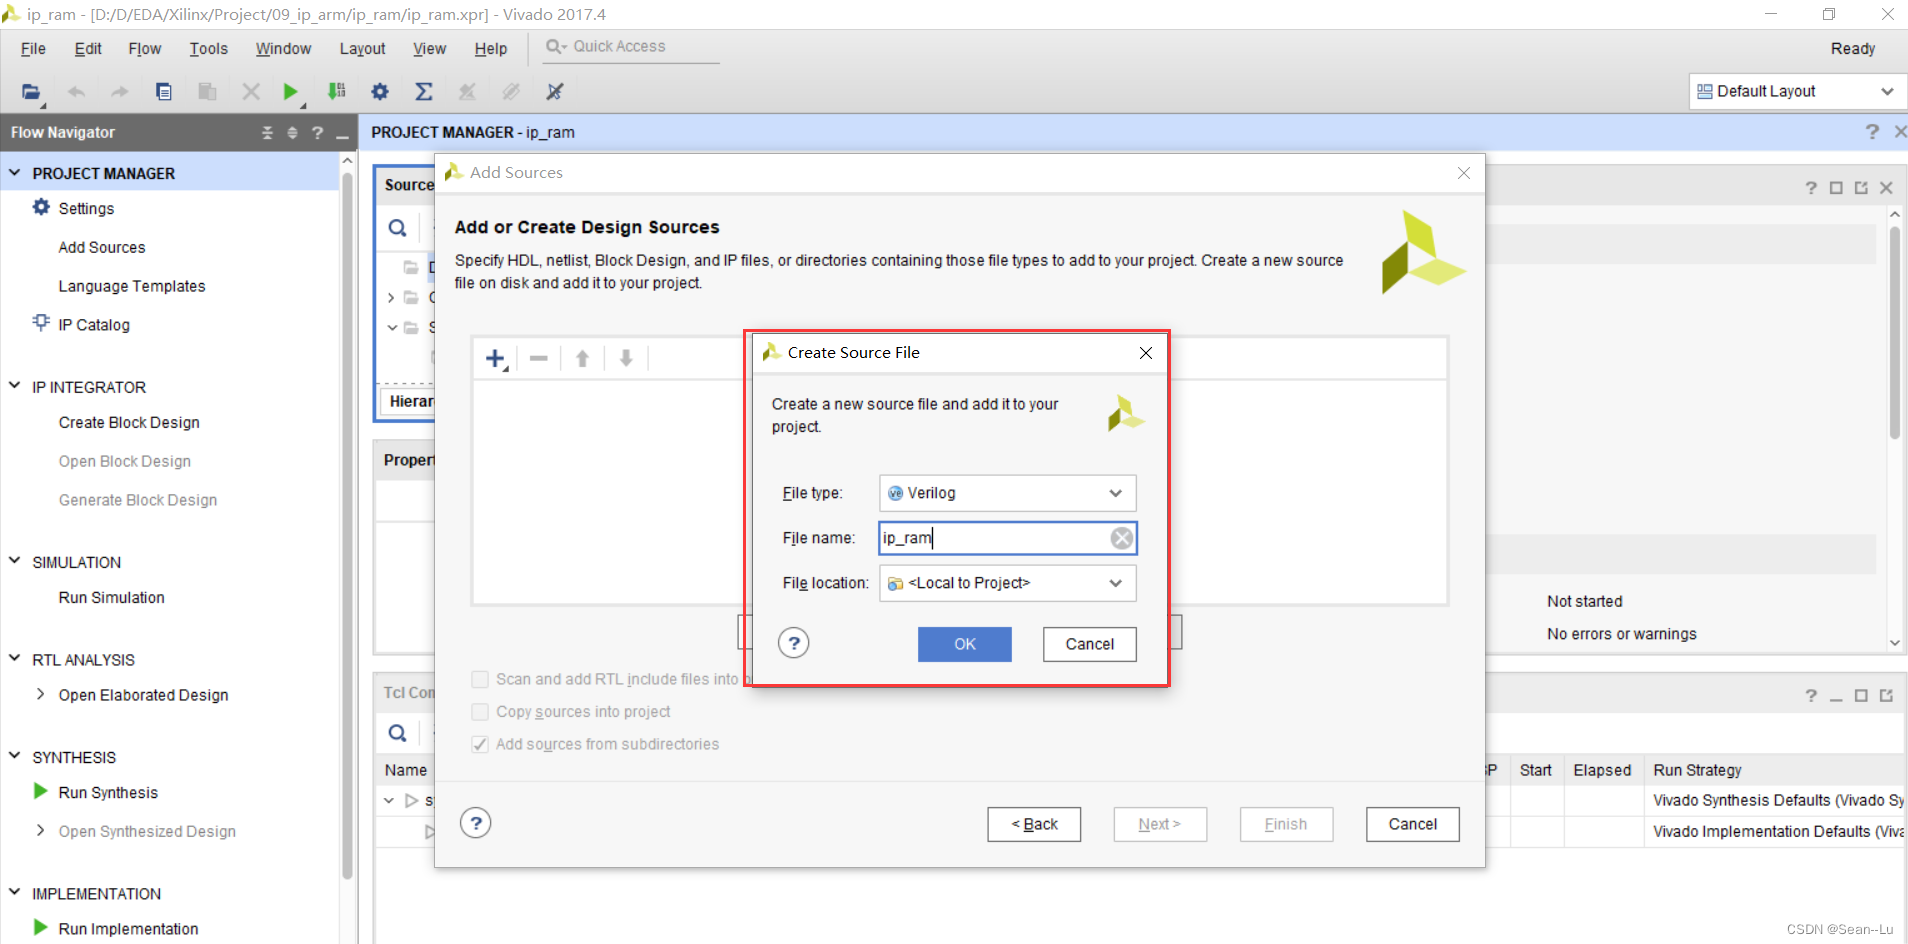Click Run Implementation

click(x=128, y=928)
